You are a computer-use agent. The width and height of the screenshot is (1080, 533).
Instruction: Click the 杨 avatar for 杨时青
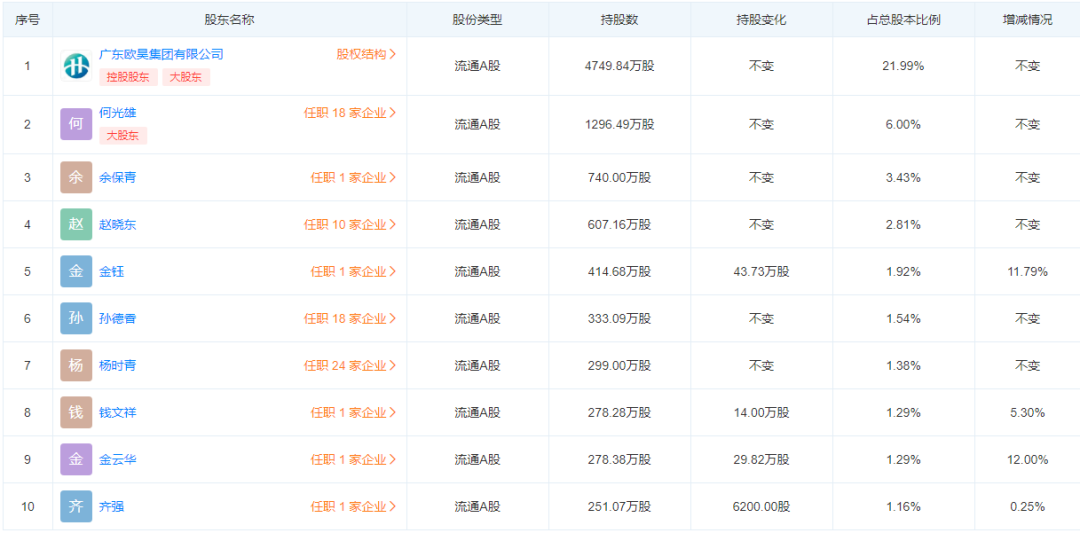point(76,366)
